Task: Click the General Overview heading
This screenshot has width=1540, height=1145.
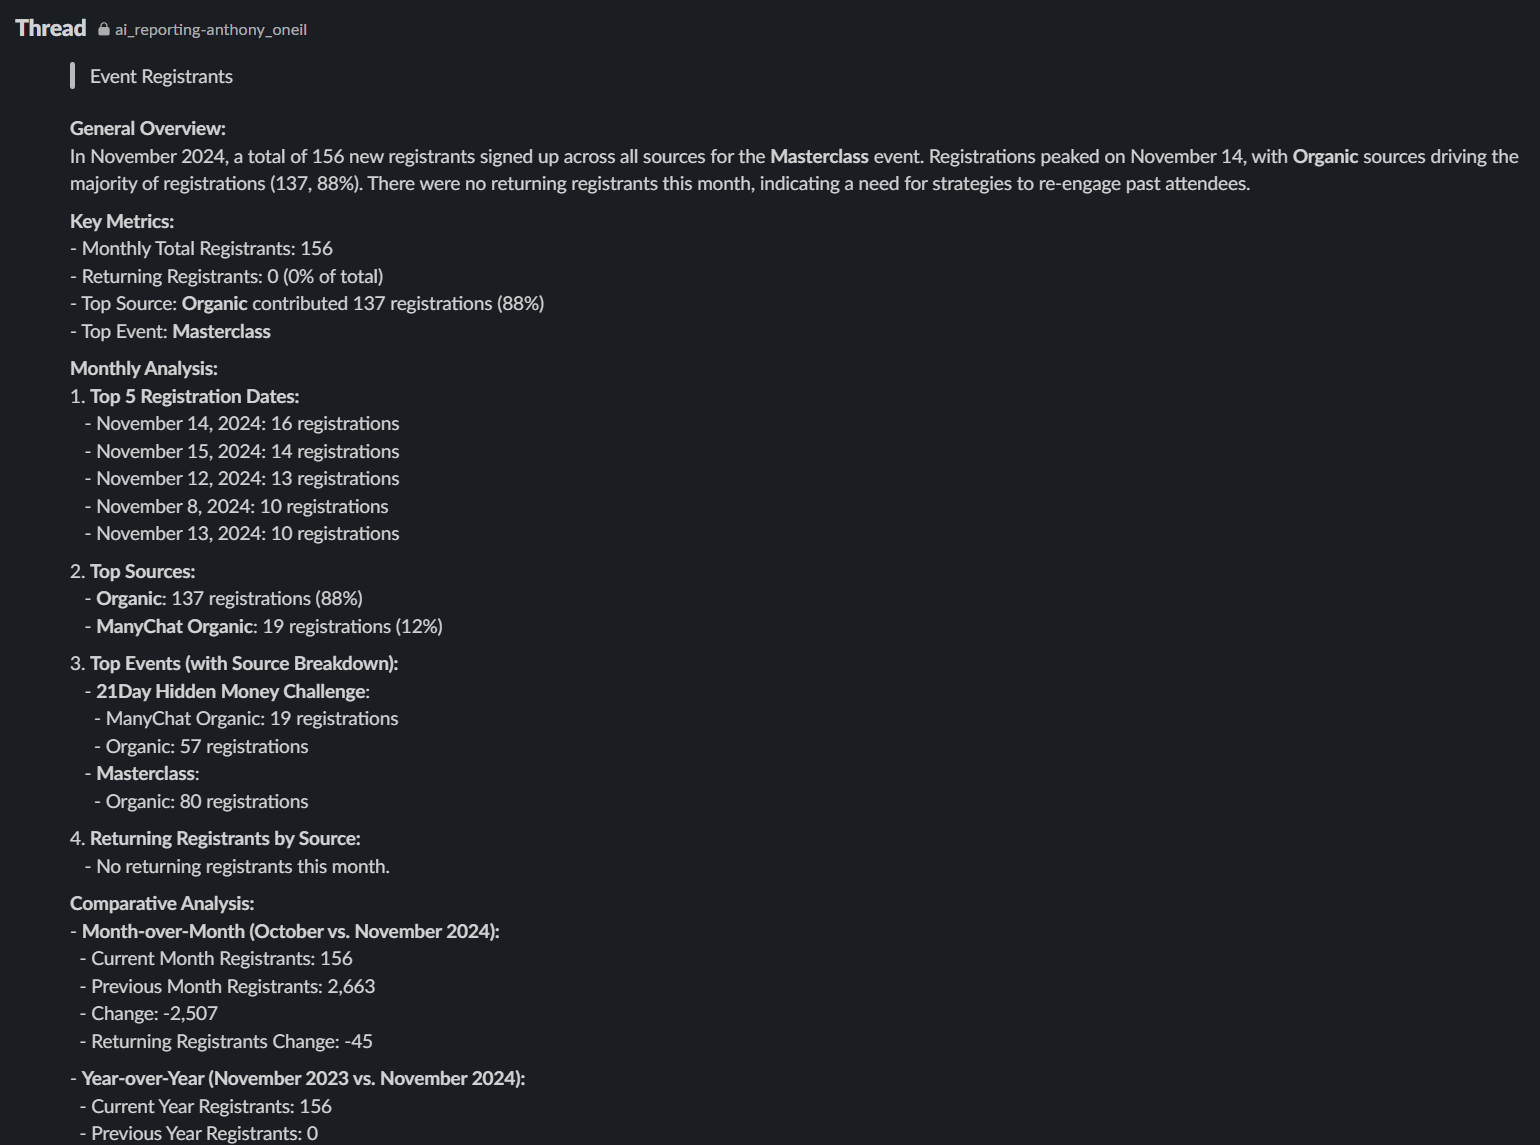Action: (x=148, y=129)
